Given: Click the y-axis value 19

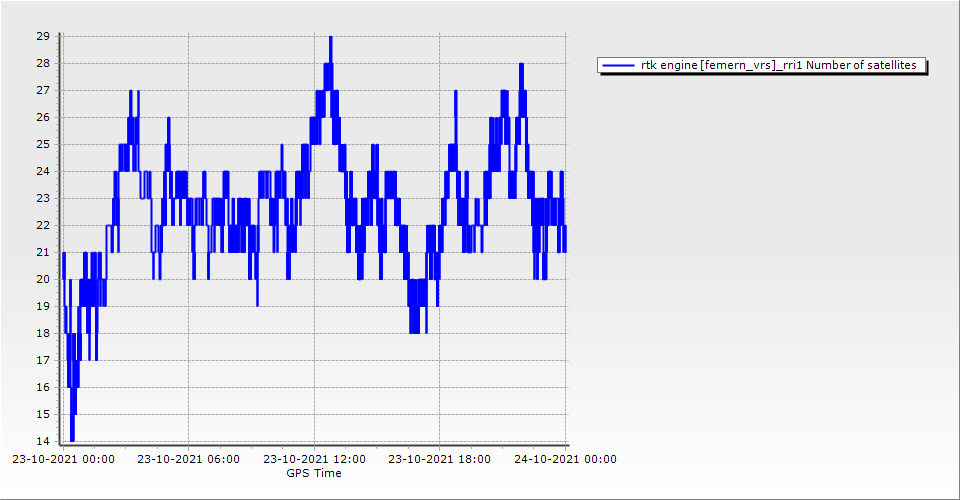Looking at the screenshot, I should pos(43,306).
